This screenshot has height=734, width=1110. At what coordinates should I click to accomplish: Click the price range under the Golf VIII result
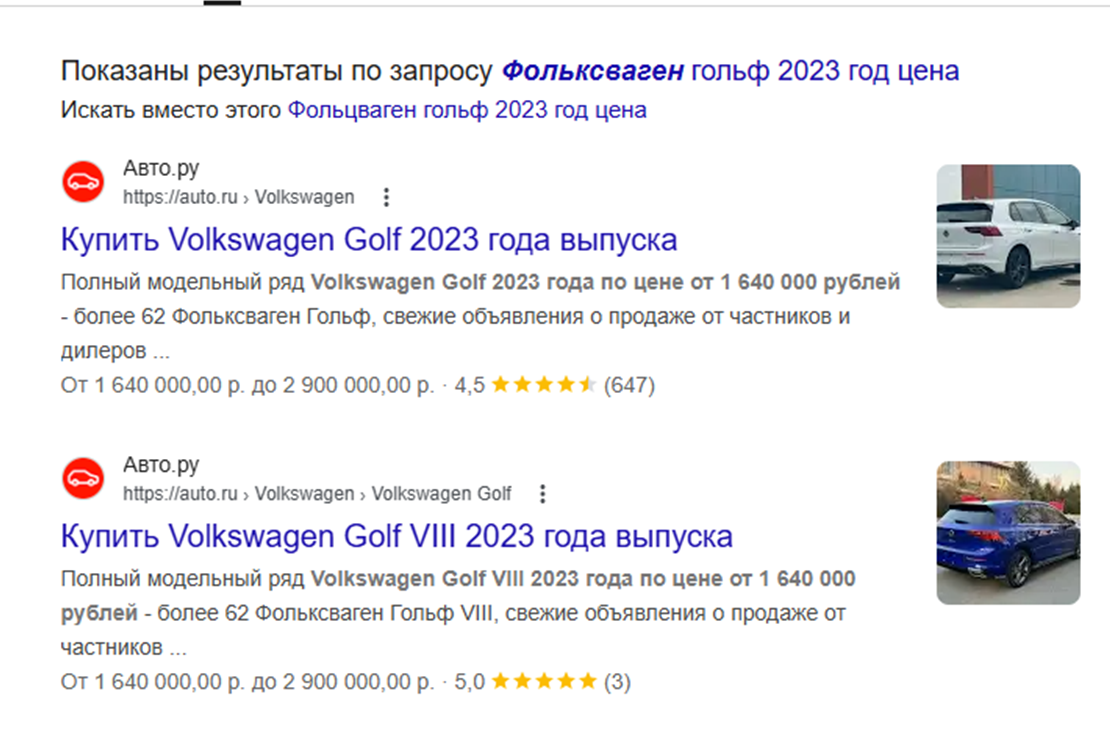coord(247,682)
